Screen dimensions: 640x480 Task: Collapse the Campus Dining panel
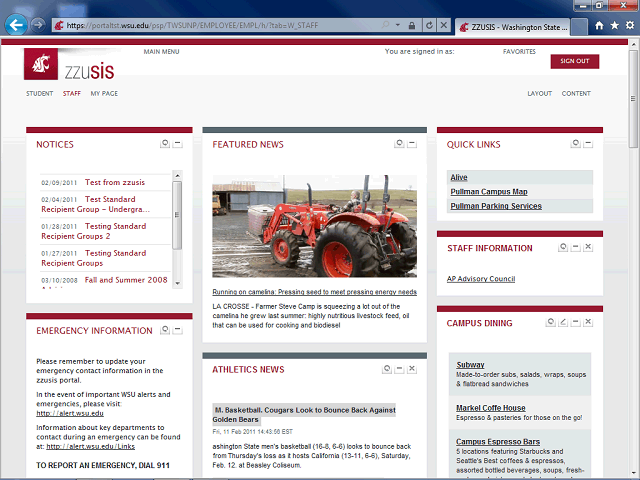pos(575,322)
